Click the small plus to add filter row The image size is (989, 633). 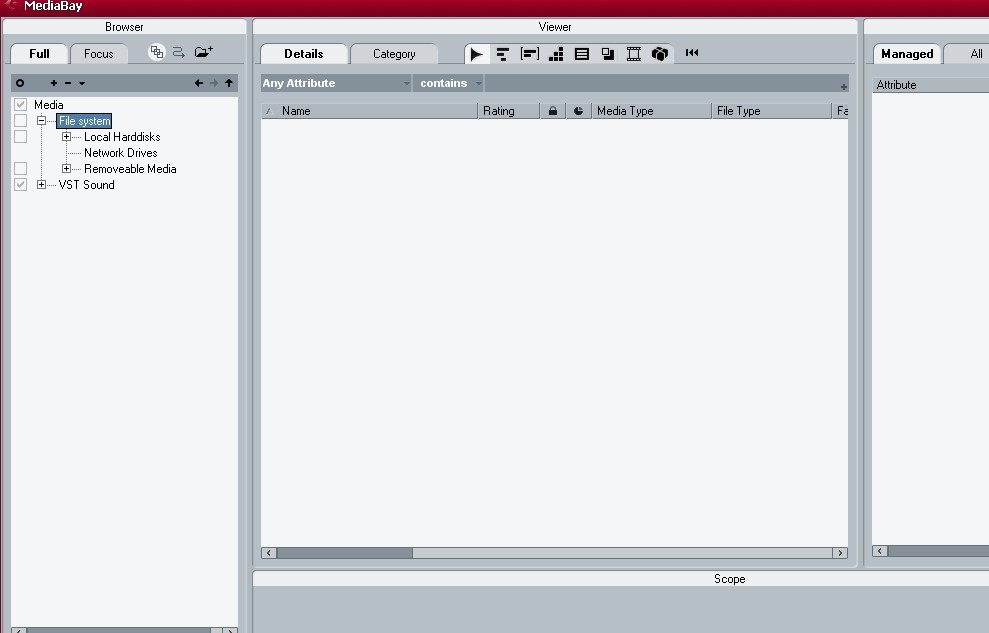tap(843, 87)
